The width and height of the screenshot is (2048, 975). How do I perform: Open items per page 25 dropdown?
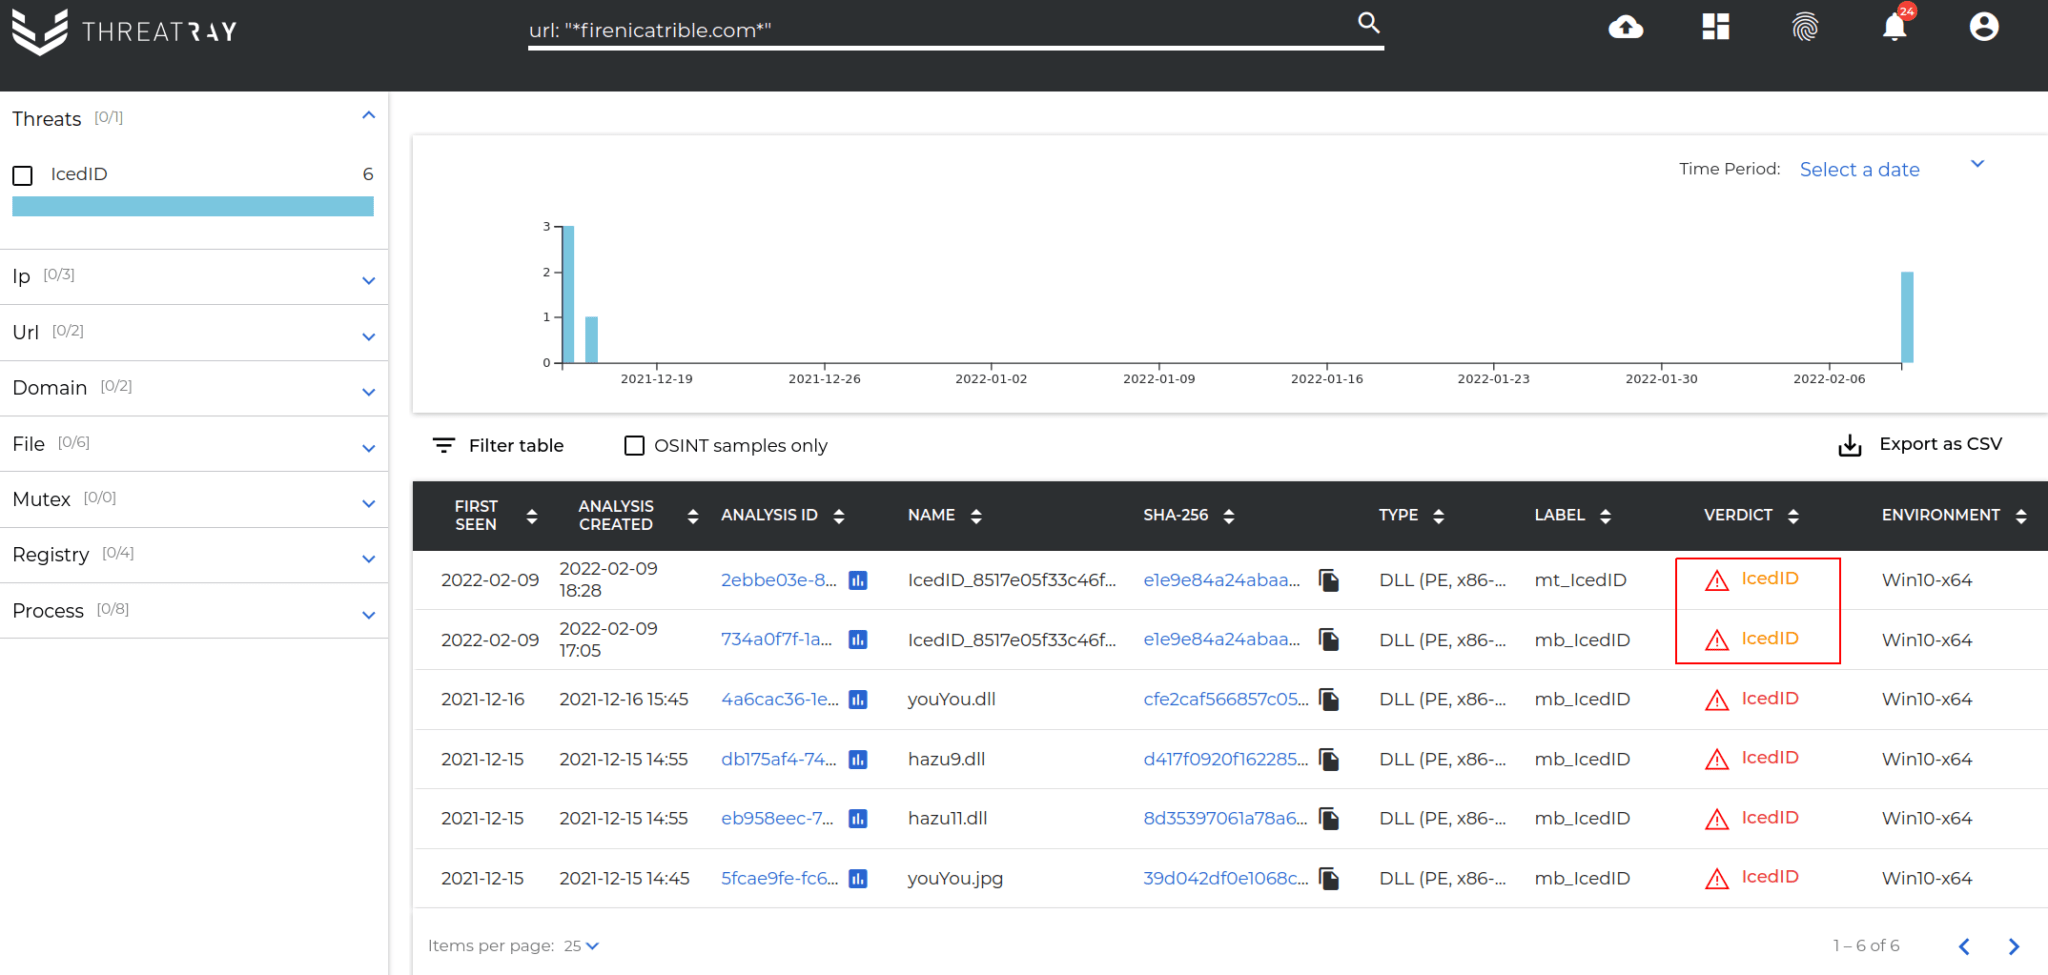581,946
